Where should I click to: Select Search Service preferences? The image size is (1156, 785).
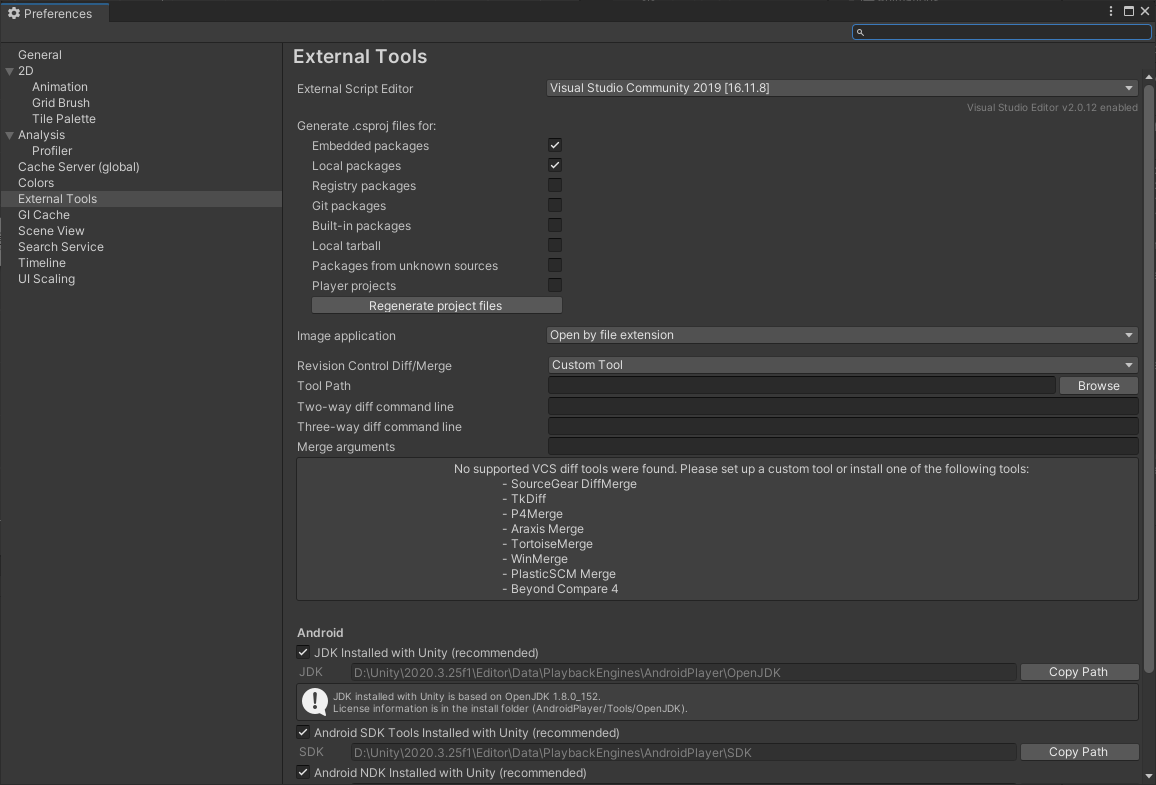[60, 247]
